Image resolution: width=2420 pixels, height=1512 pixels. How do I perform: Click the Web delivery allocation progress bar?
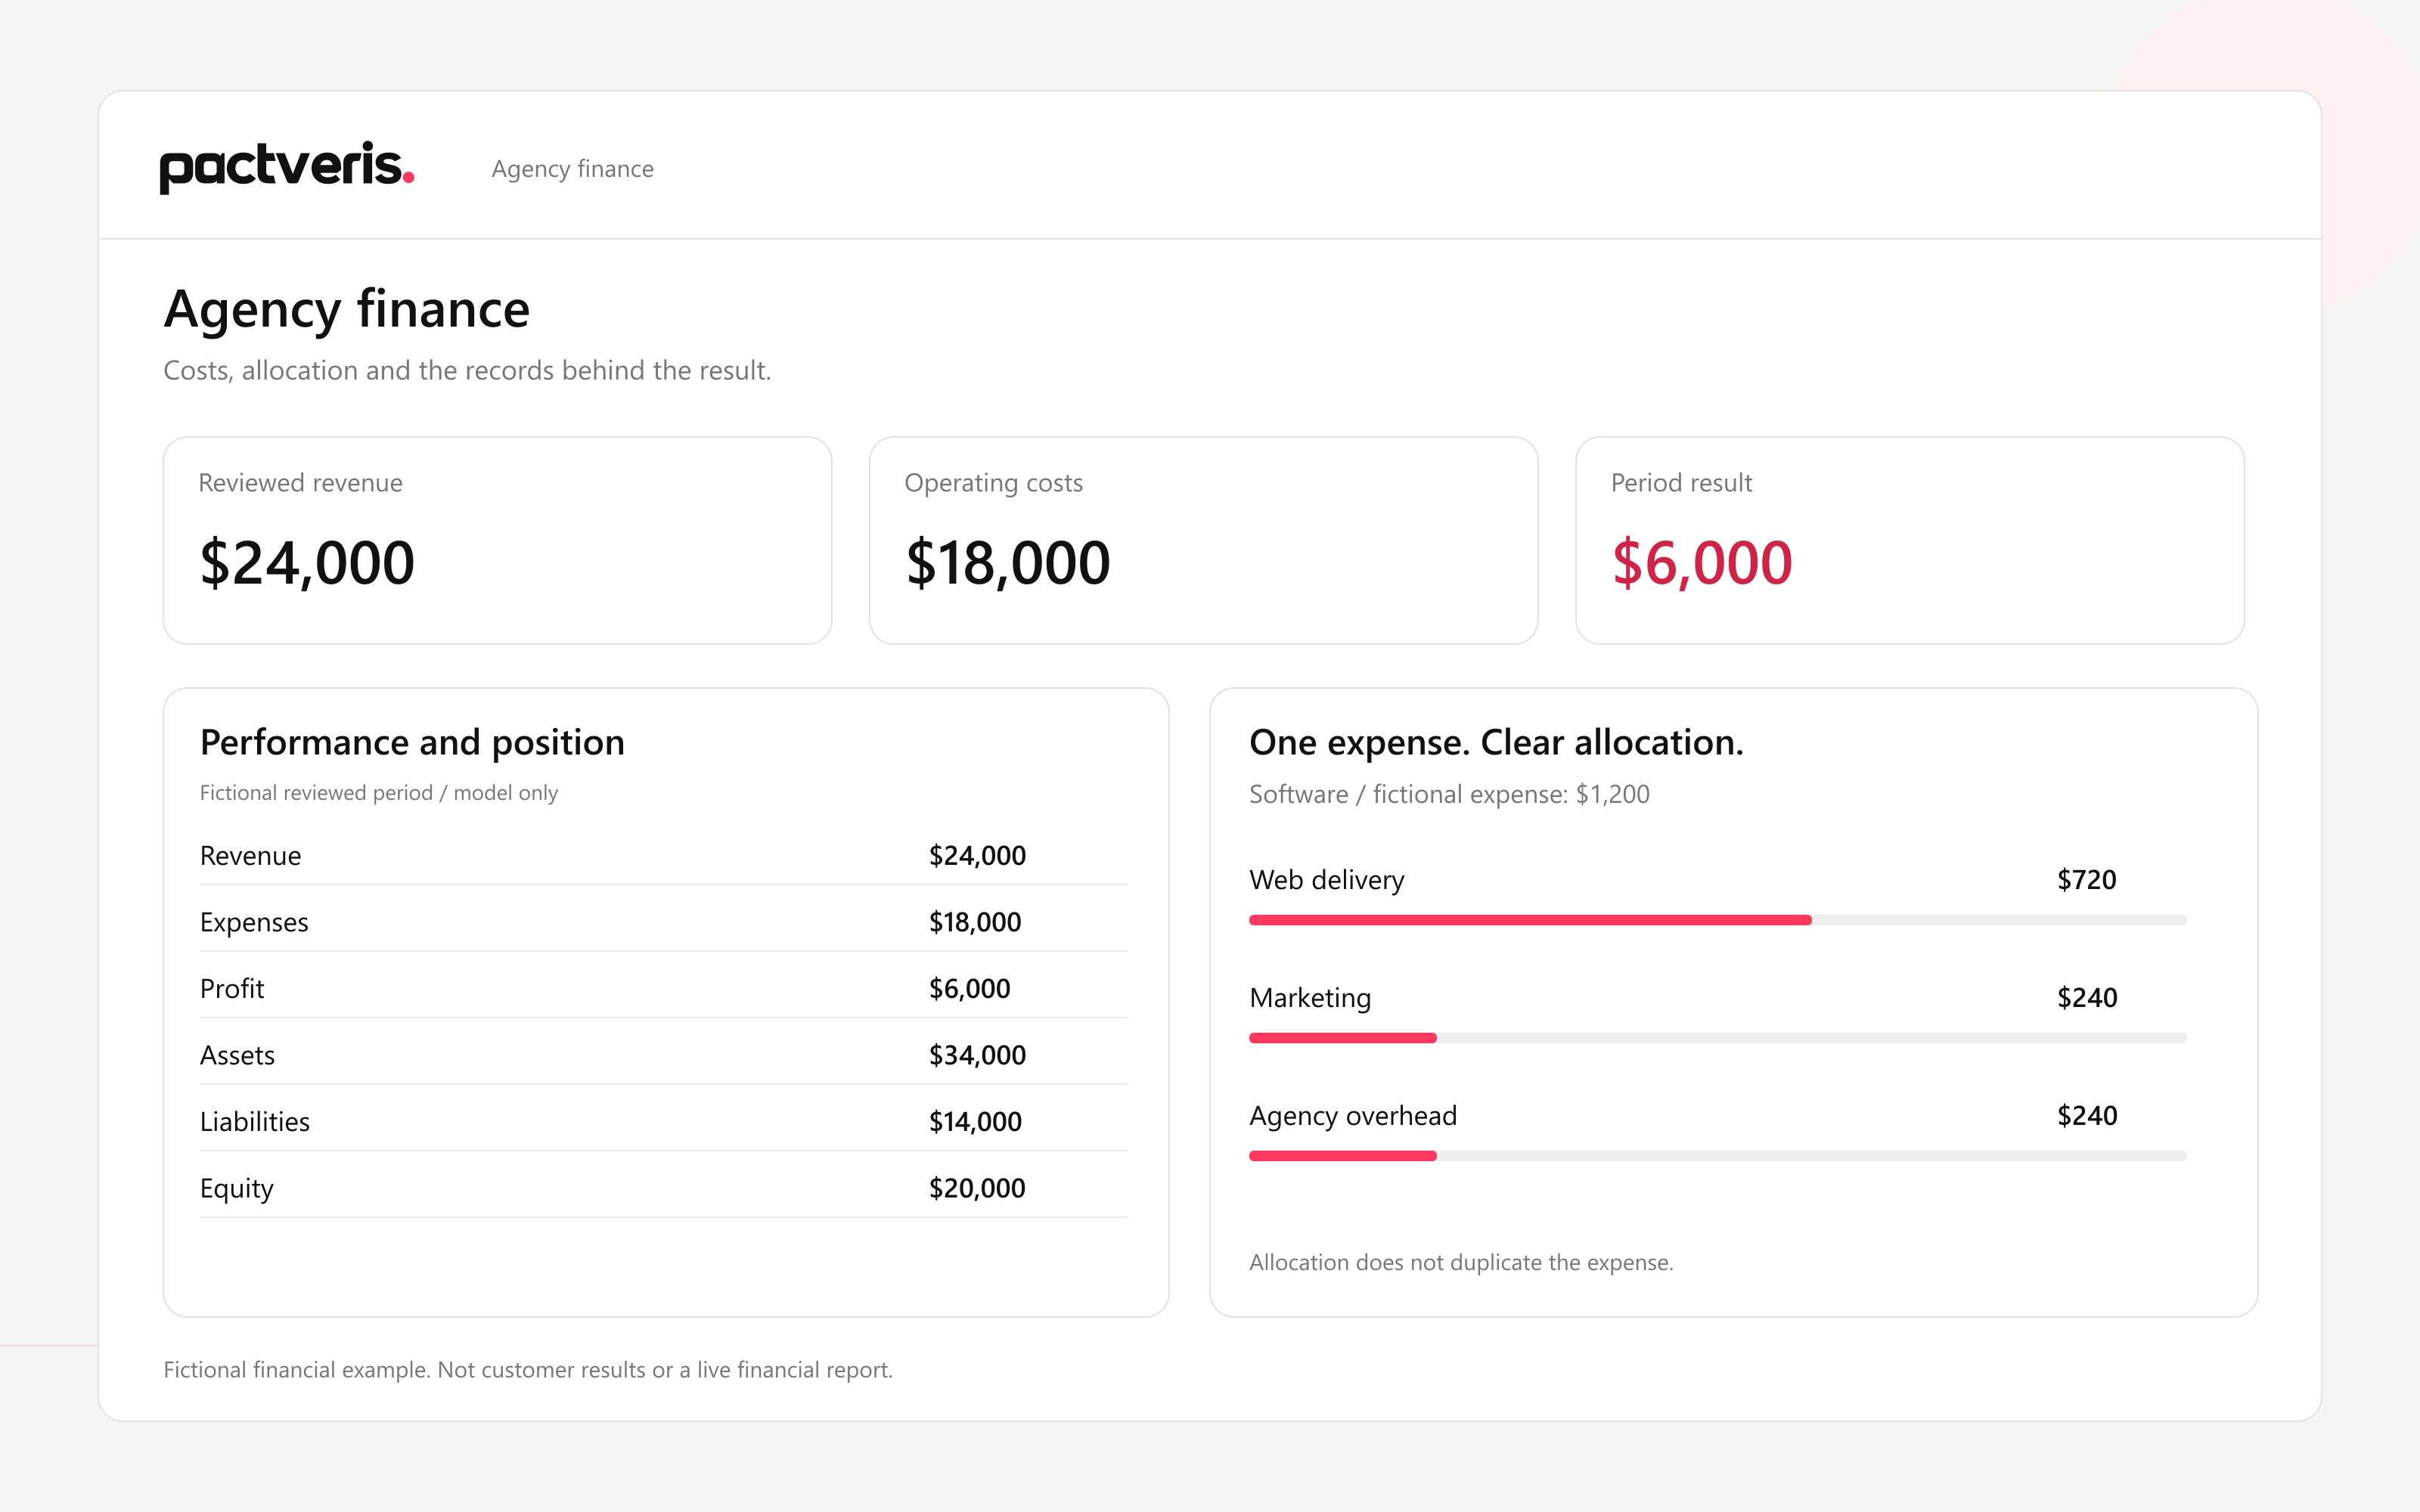pos(1717,920)
